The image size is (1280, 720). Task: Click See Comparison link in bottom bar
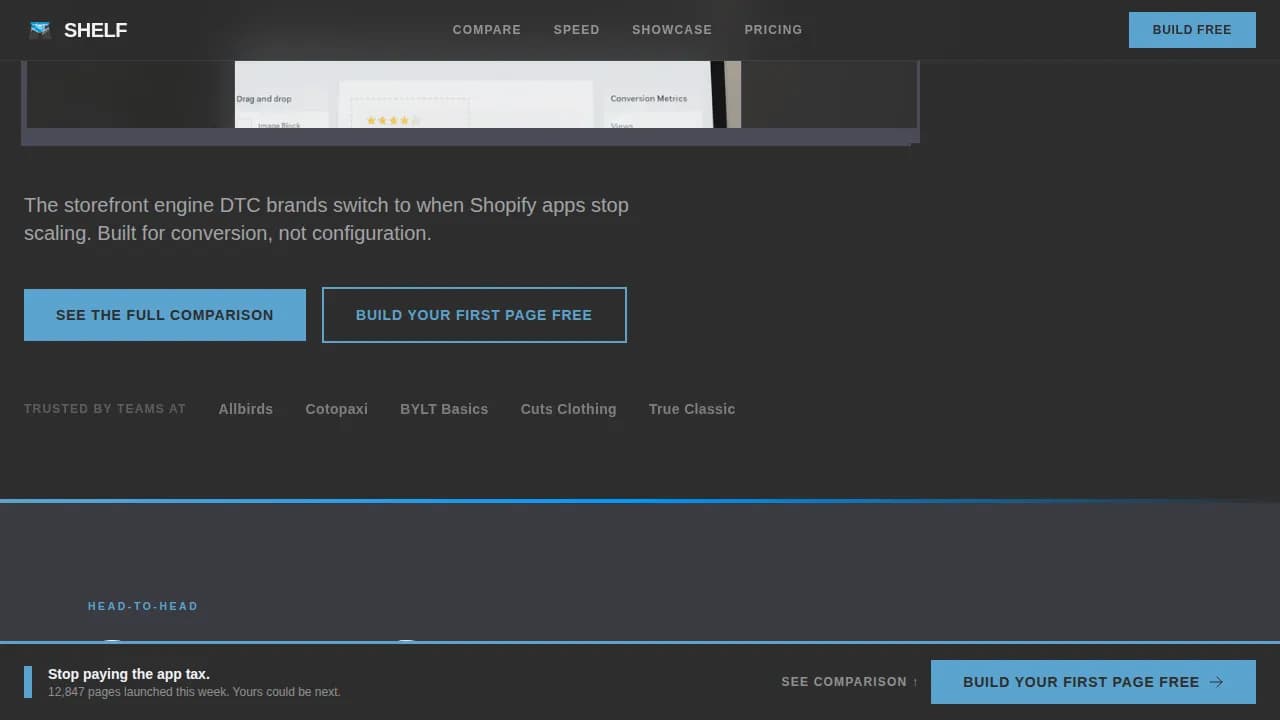(850, 682)
